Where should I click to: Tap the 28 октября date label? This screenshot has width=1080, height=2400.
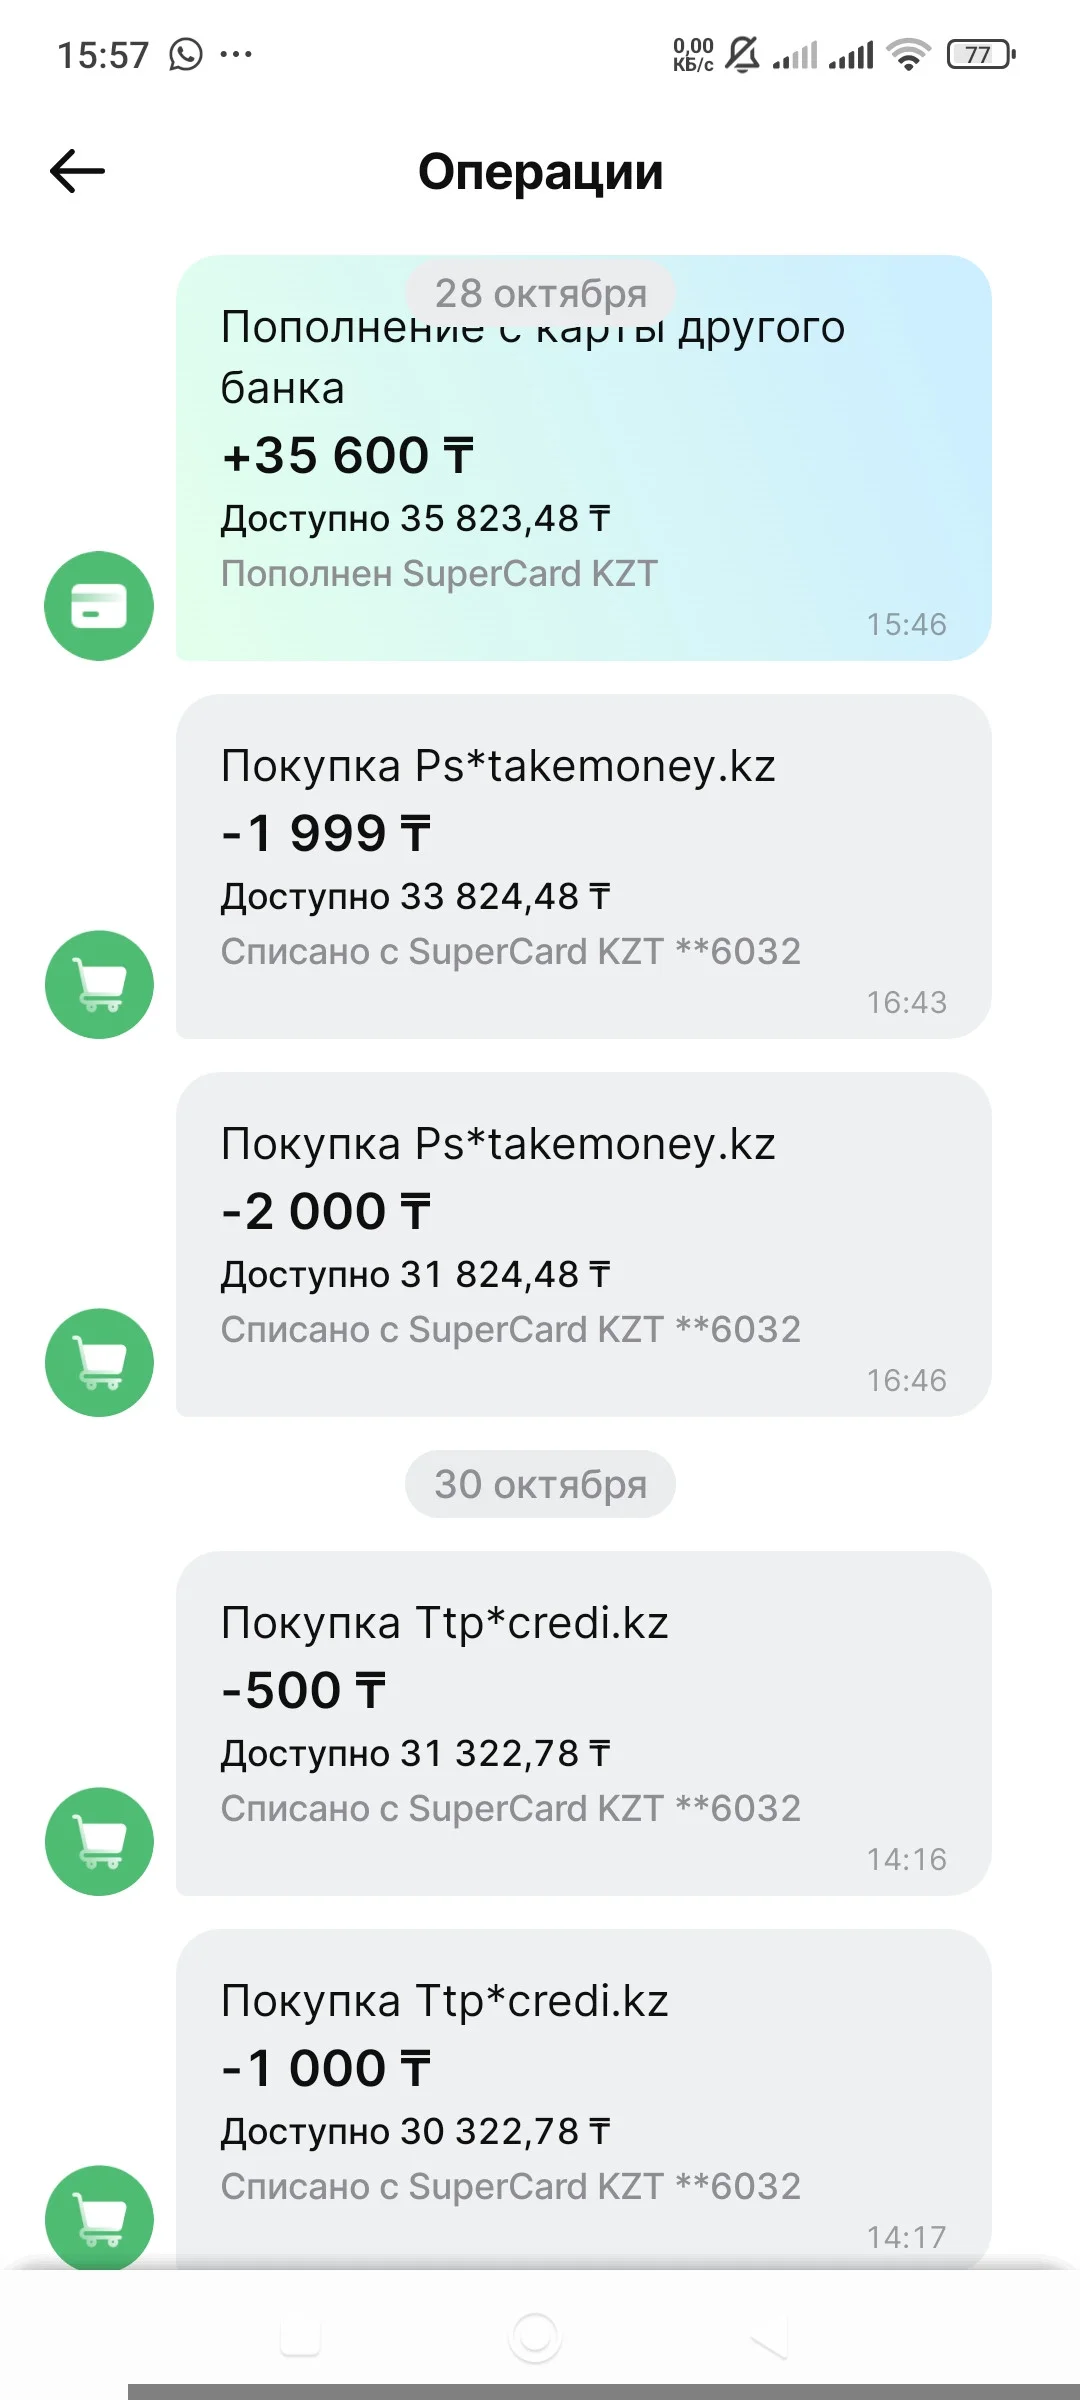pos(540,292)
